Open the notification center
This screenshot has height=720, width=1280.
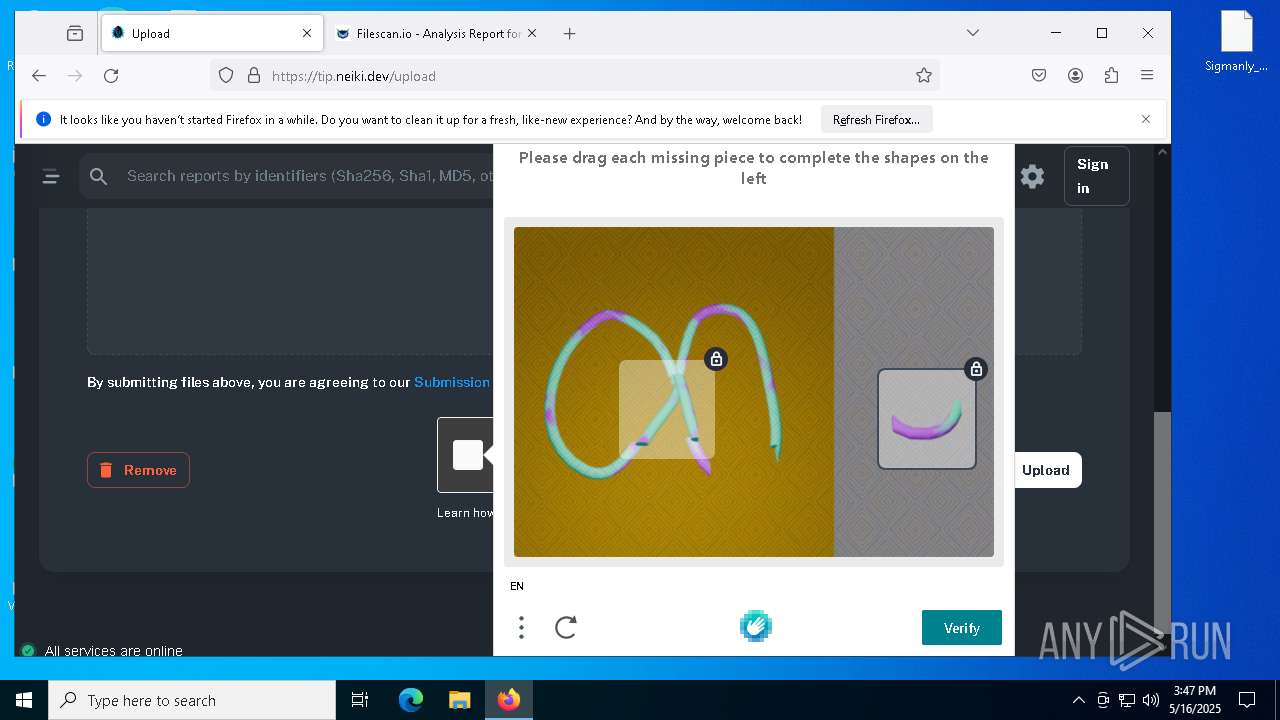point(1247,700)
